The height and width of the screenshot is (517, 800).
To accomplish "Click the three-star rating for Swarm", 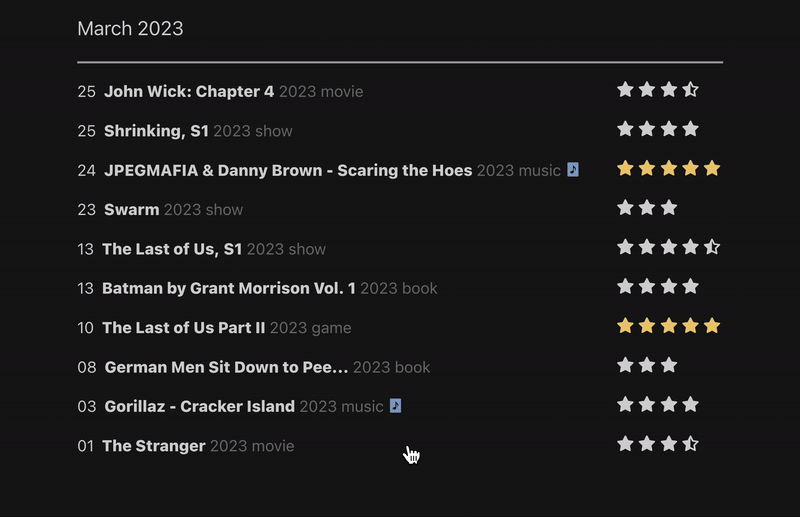I will [x=647, y=208].
